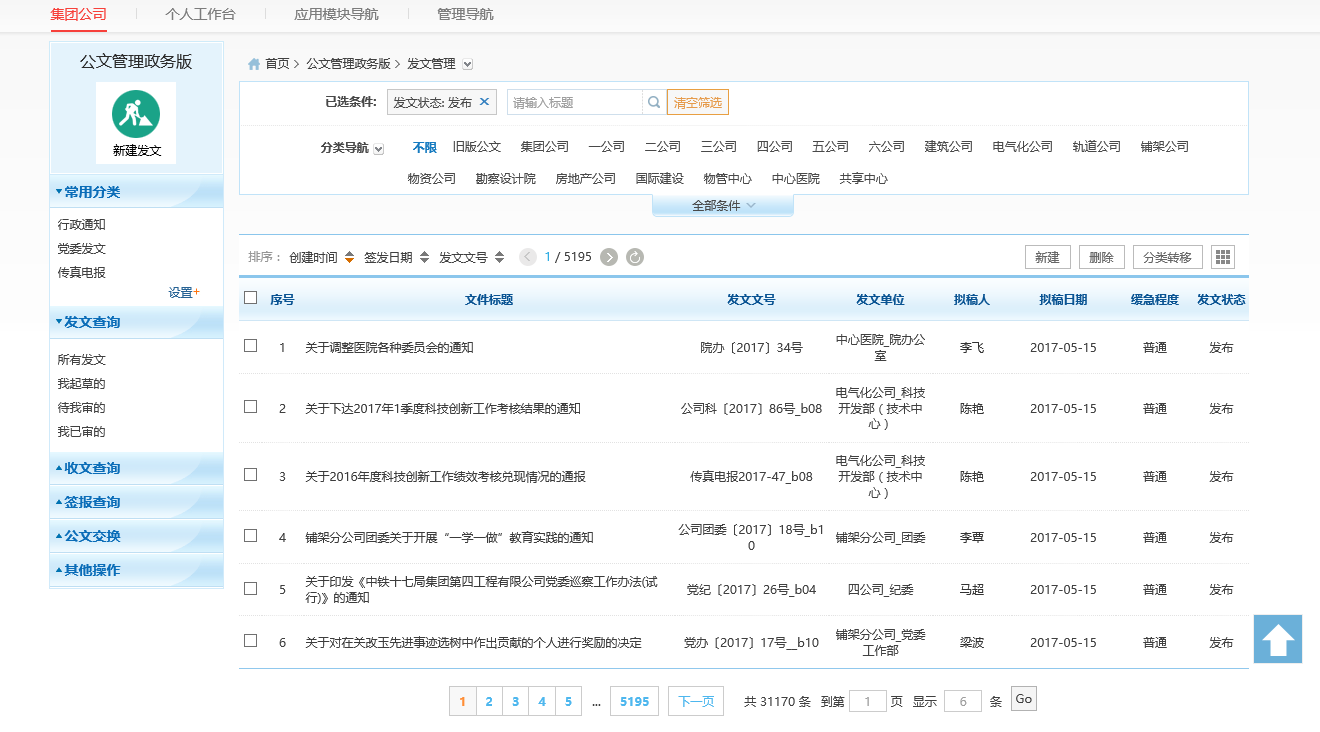Viewport: 1320px width, 732px height.
Task: Click the back-to-top arrow icon
Action: pos(1278,640)
